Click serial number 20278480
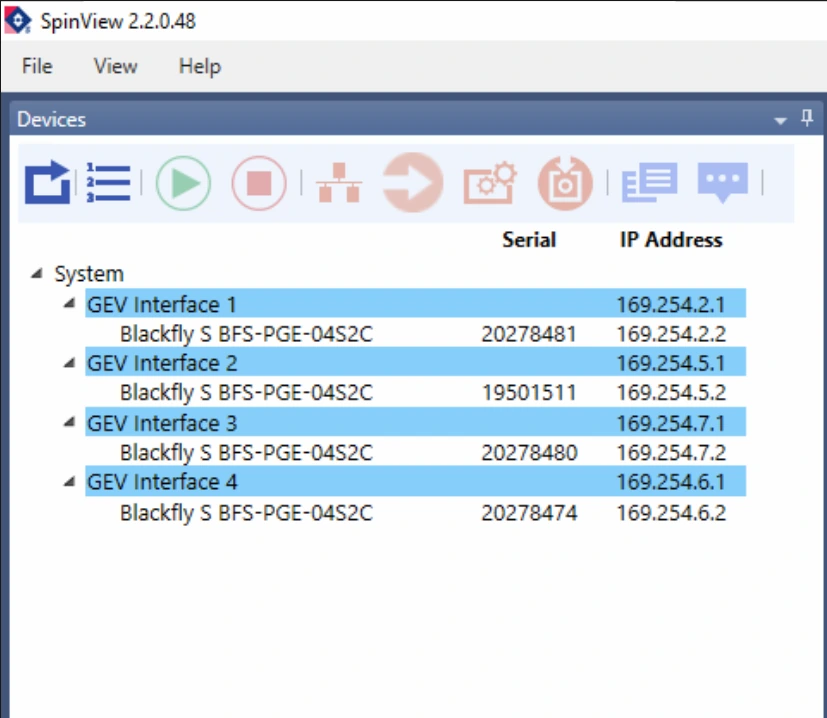The height and width of the screenshot is (718, 827). pos(529,453)
